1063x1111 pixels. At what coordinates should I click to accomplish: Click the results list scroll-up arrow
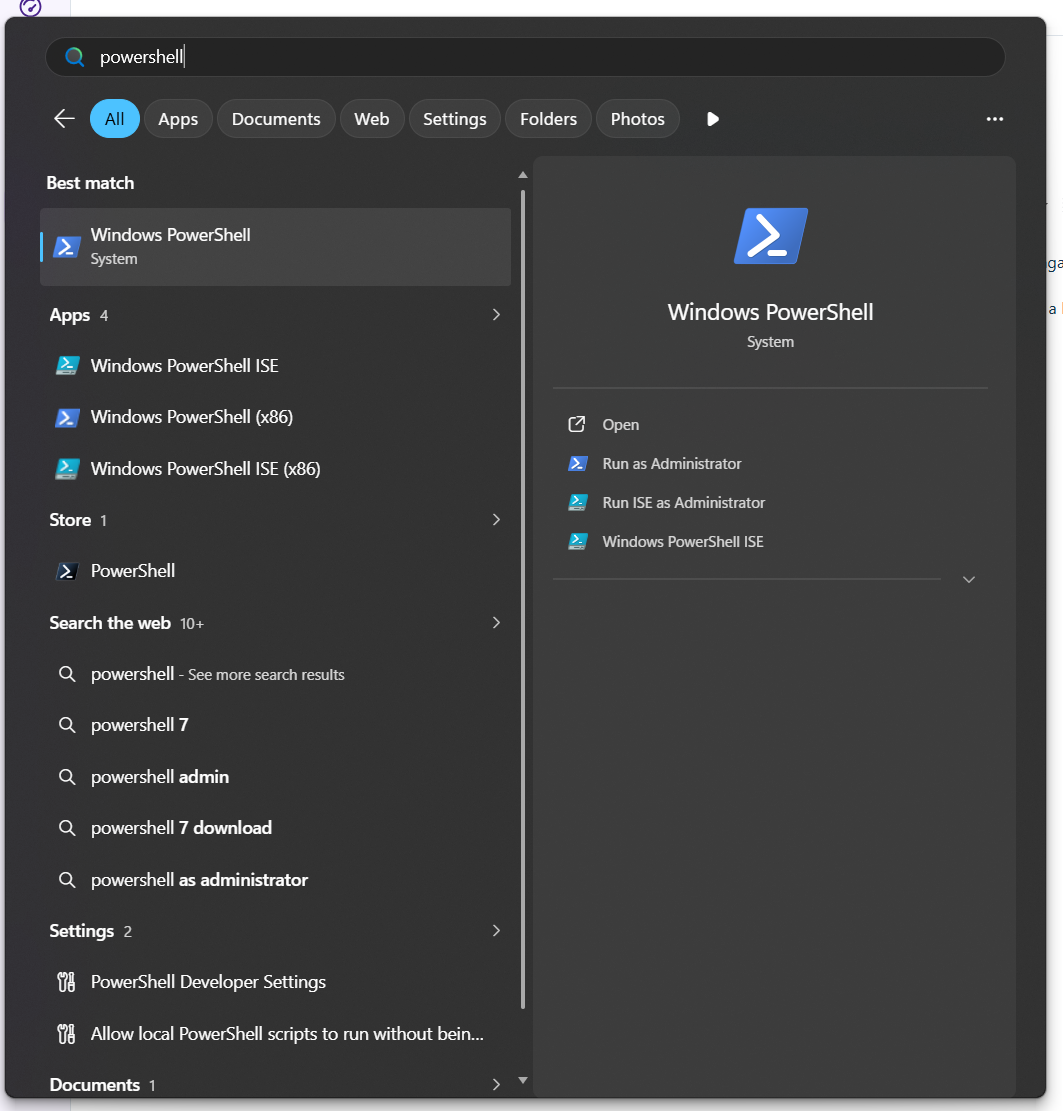(x=523, y=174)
